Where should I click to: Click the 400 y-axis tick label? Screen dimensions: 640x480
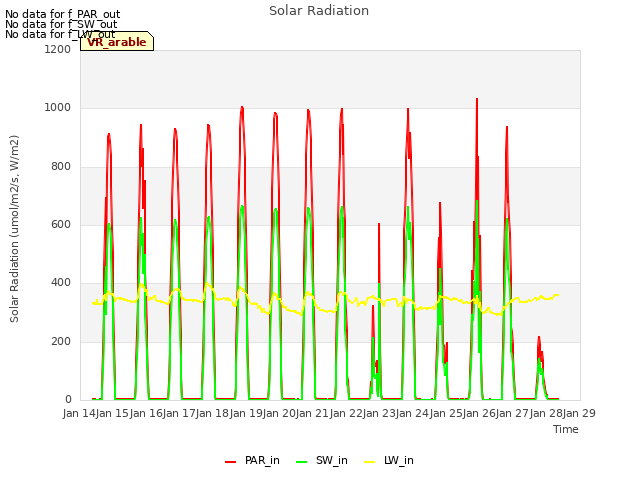tap(61, 282)
